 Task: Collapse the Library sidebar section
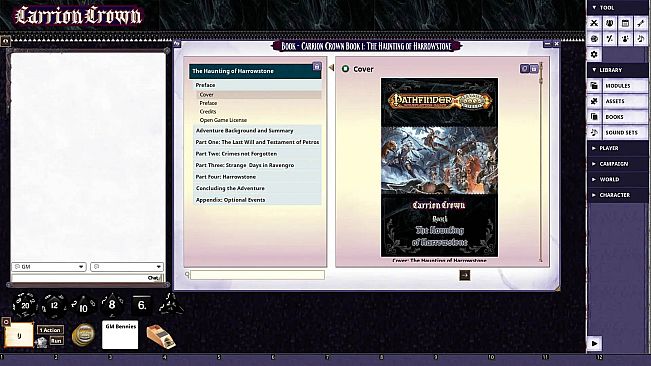click(x=594, y=70)
